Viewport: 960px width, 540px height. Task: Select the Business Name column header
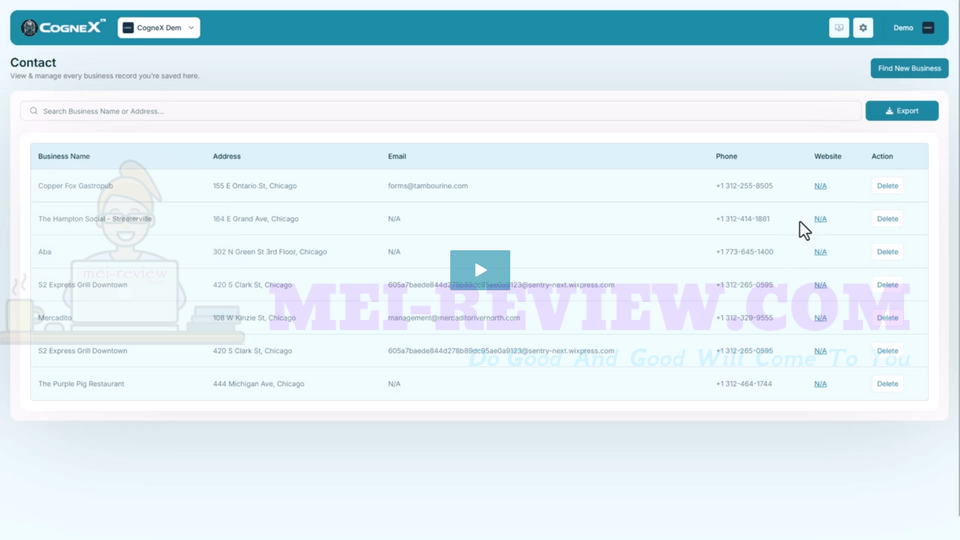pos(64,156)
